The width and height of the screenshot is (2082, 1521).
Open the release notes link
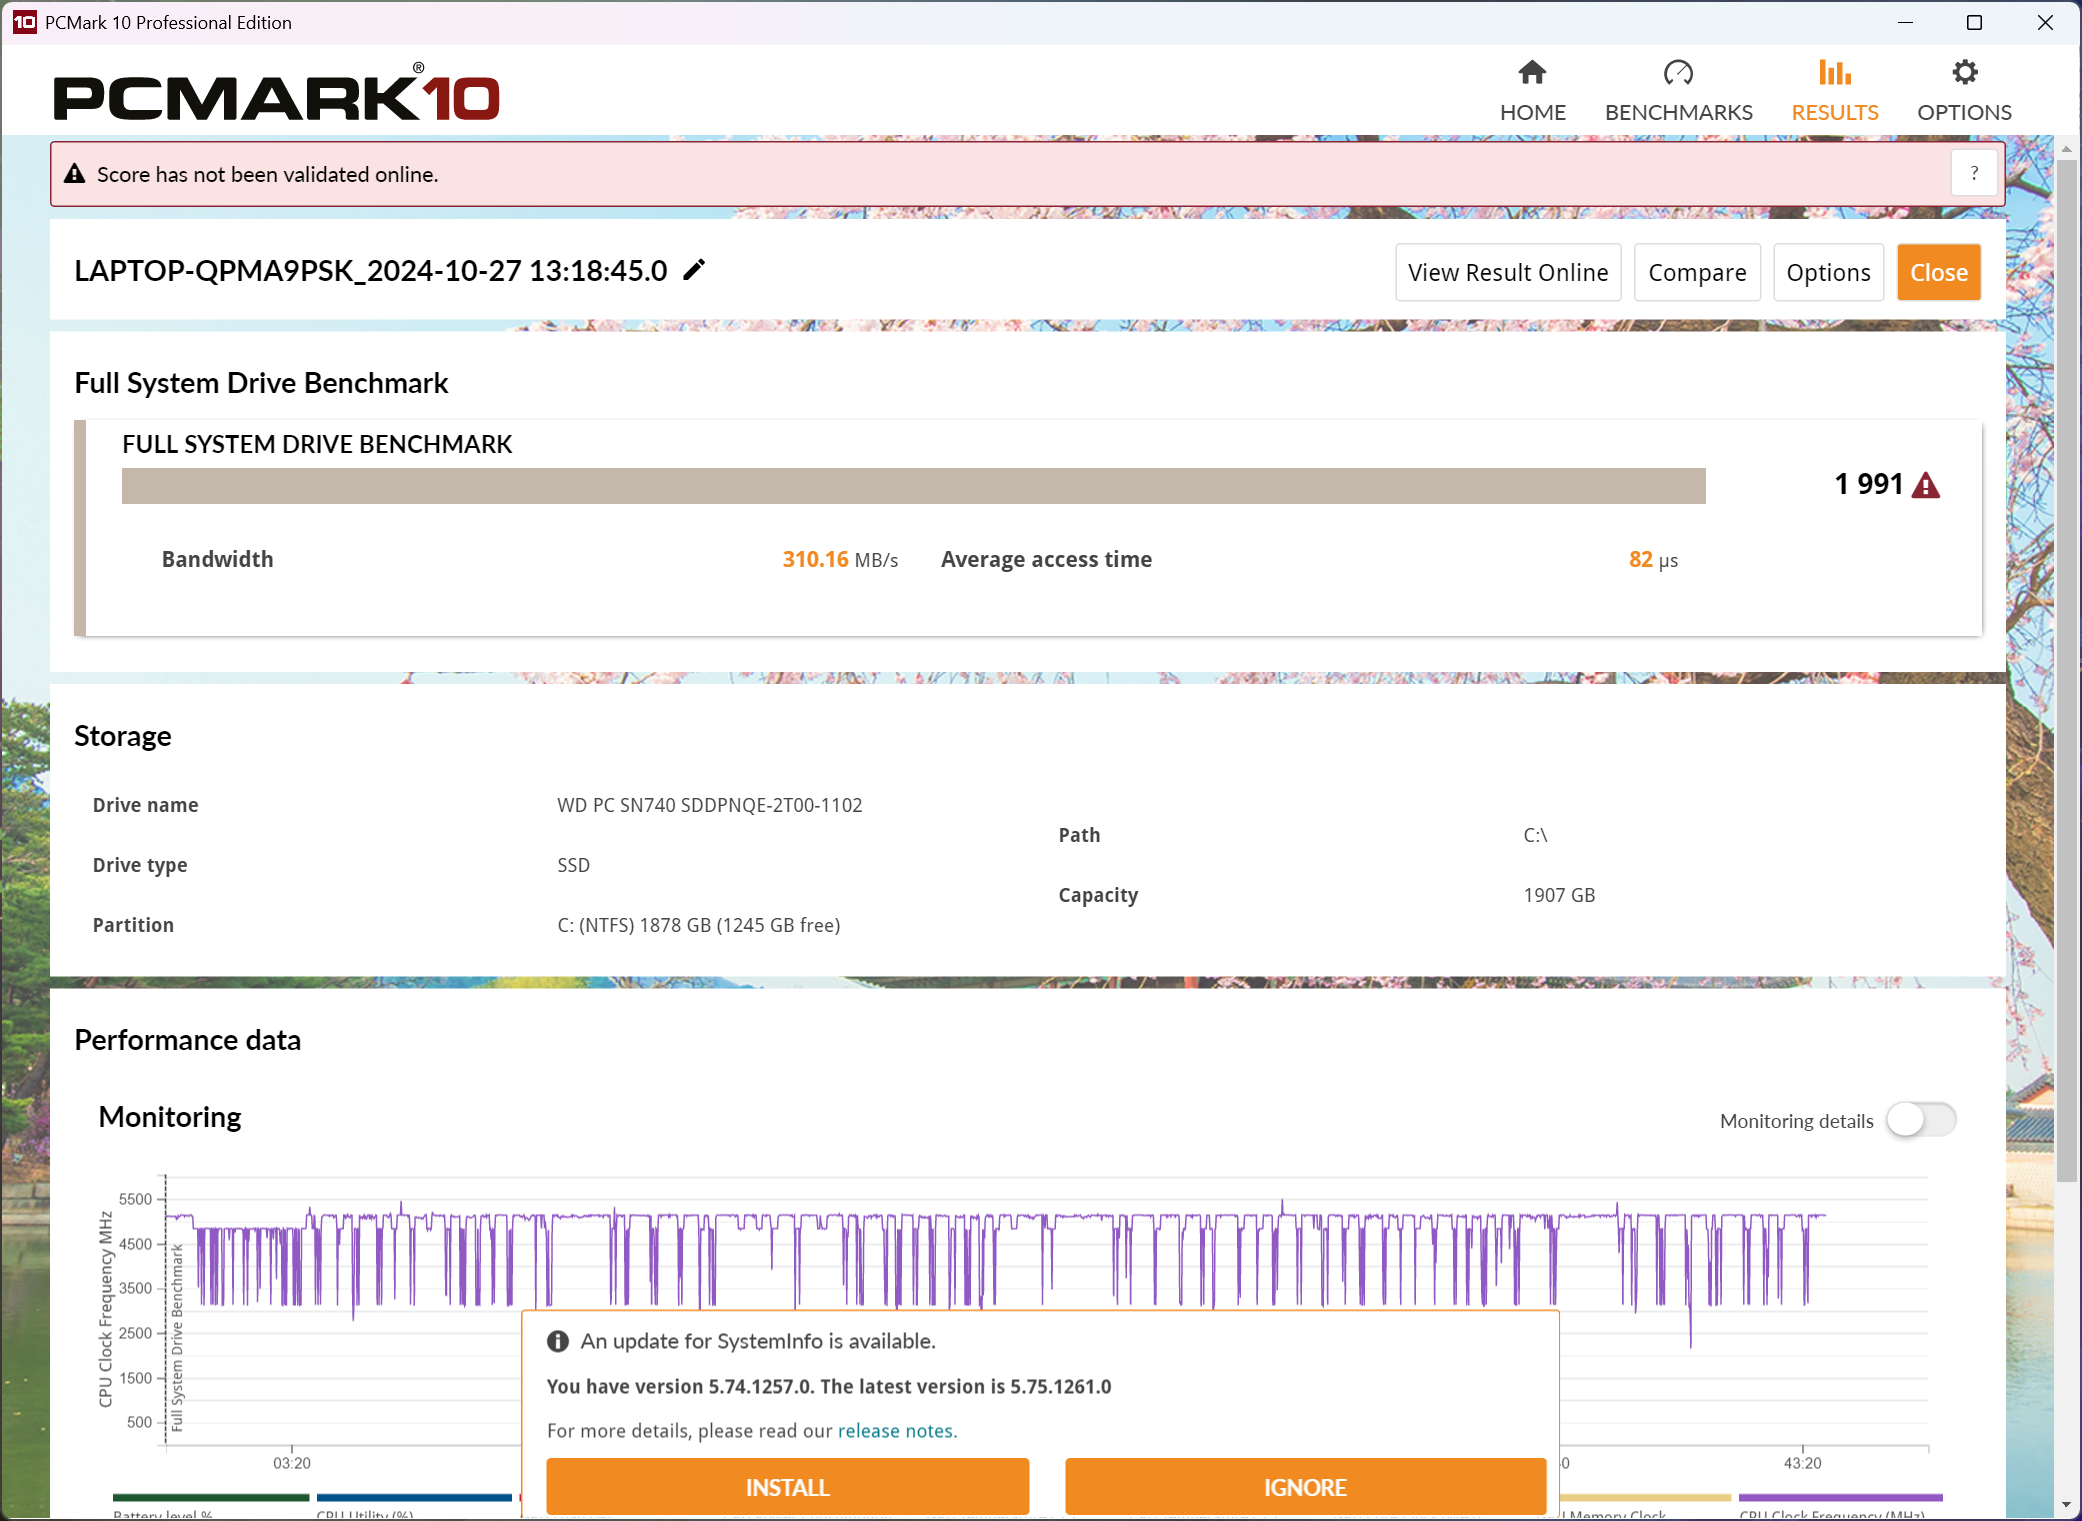pos(897,1431)
